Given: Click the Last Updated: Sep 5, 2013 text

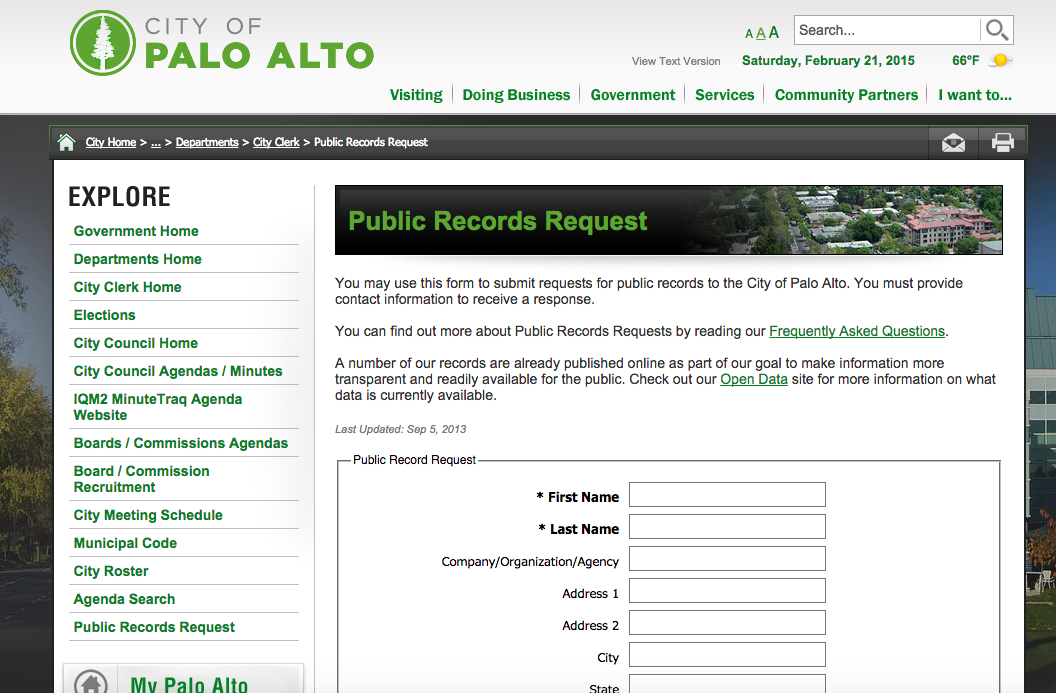Looking at the screenshot, I should coord(401,429).
